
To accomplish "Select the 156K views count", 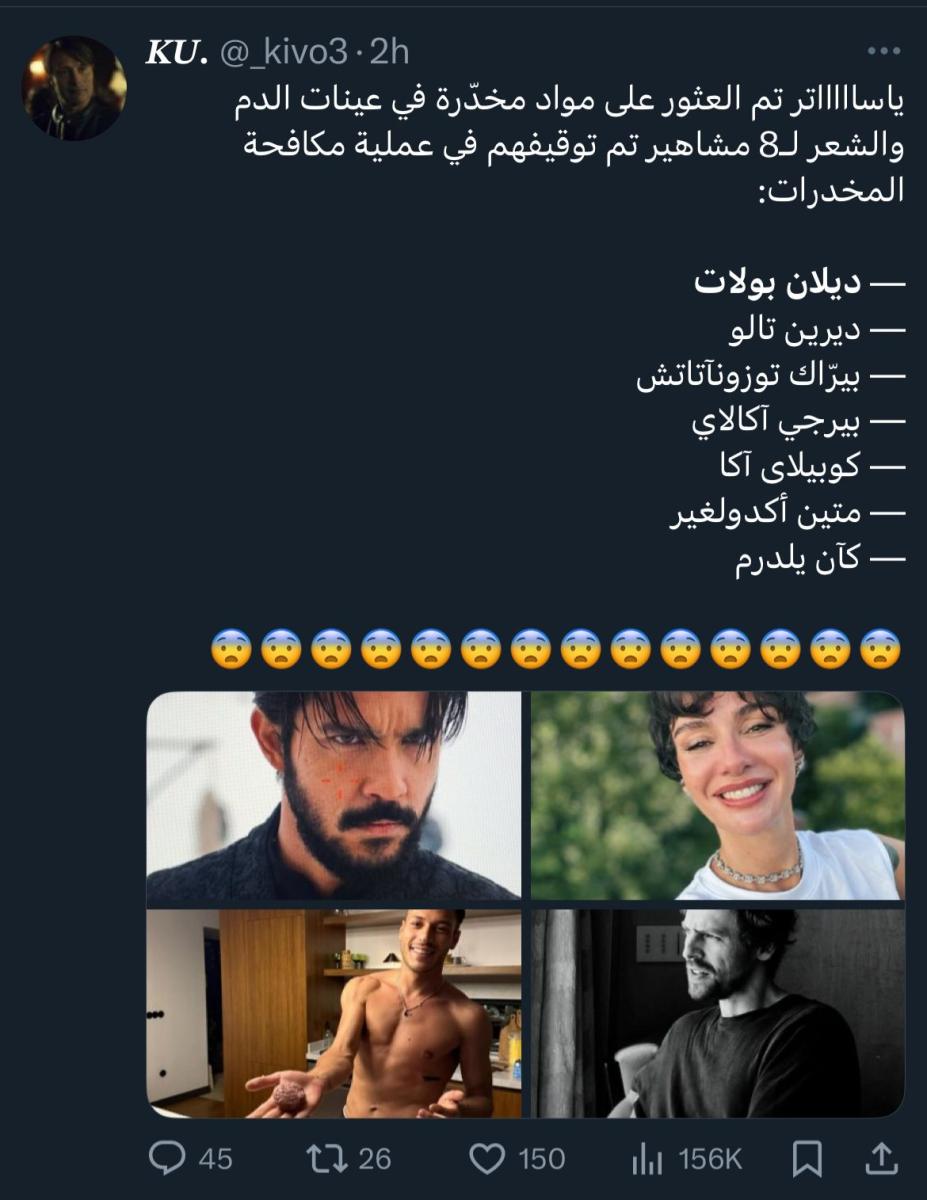I will pos(710,1160).
